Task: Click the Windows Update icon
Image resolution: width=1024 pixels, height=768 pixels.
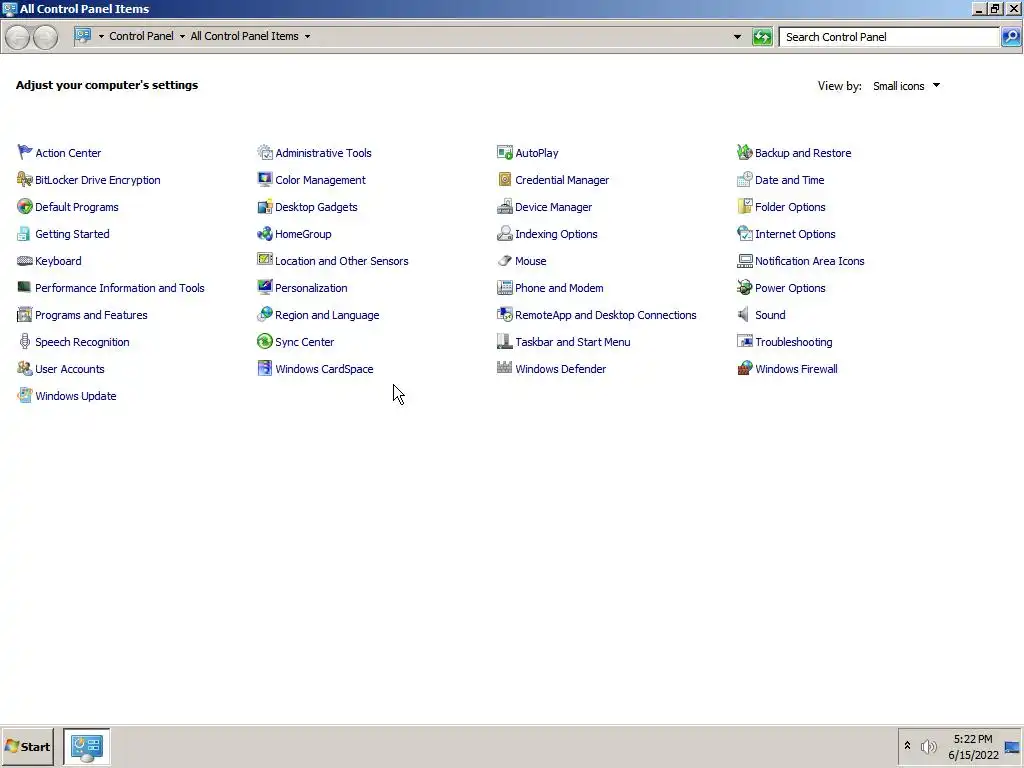Action: [25, 395]
